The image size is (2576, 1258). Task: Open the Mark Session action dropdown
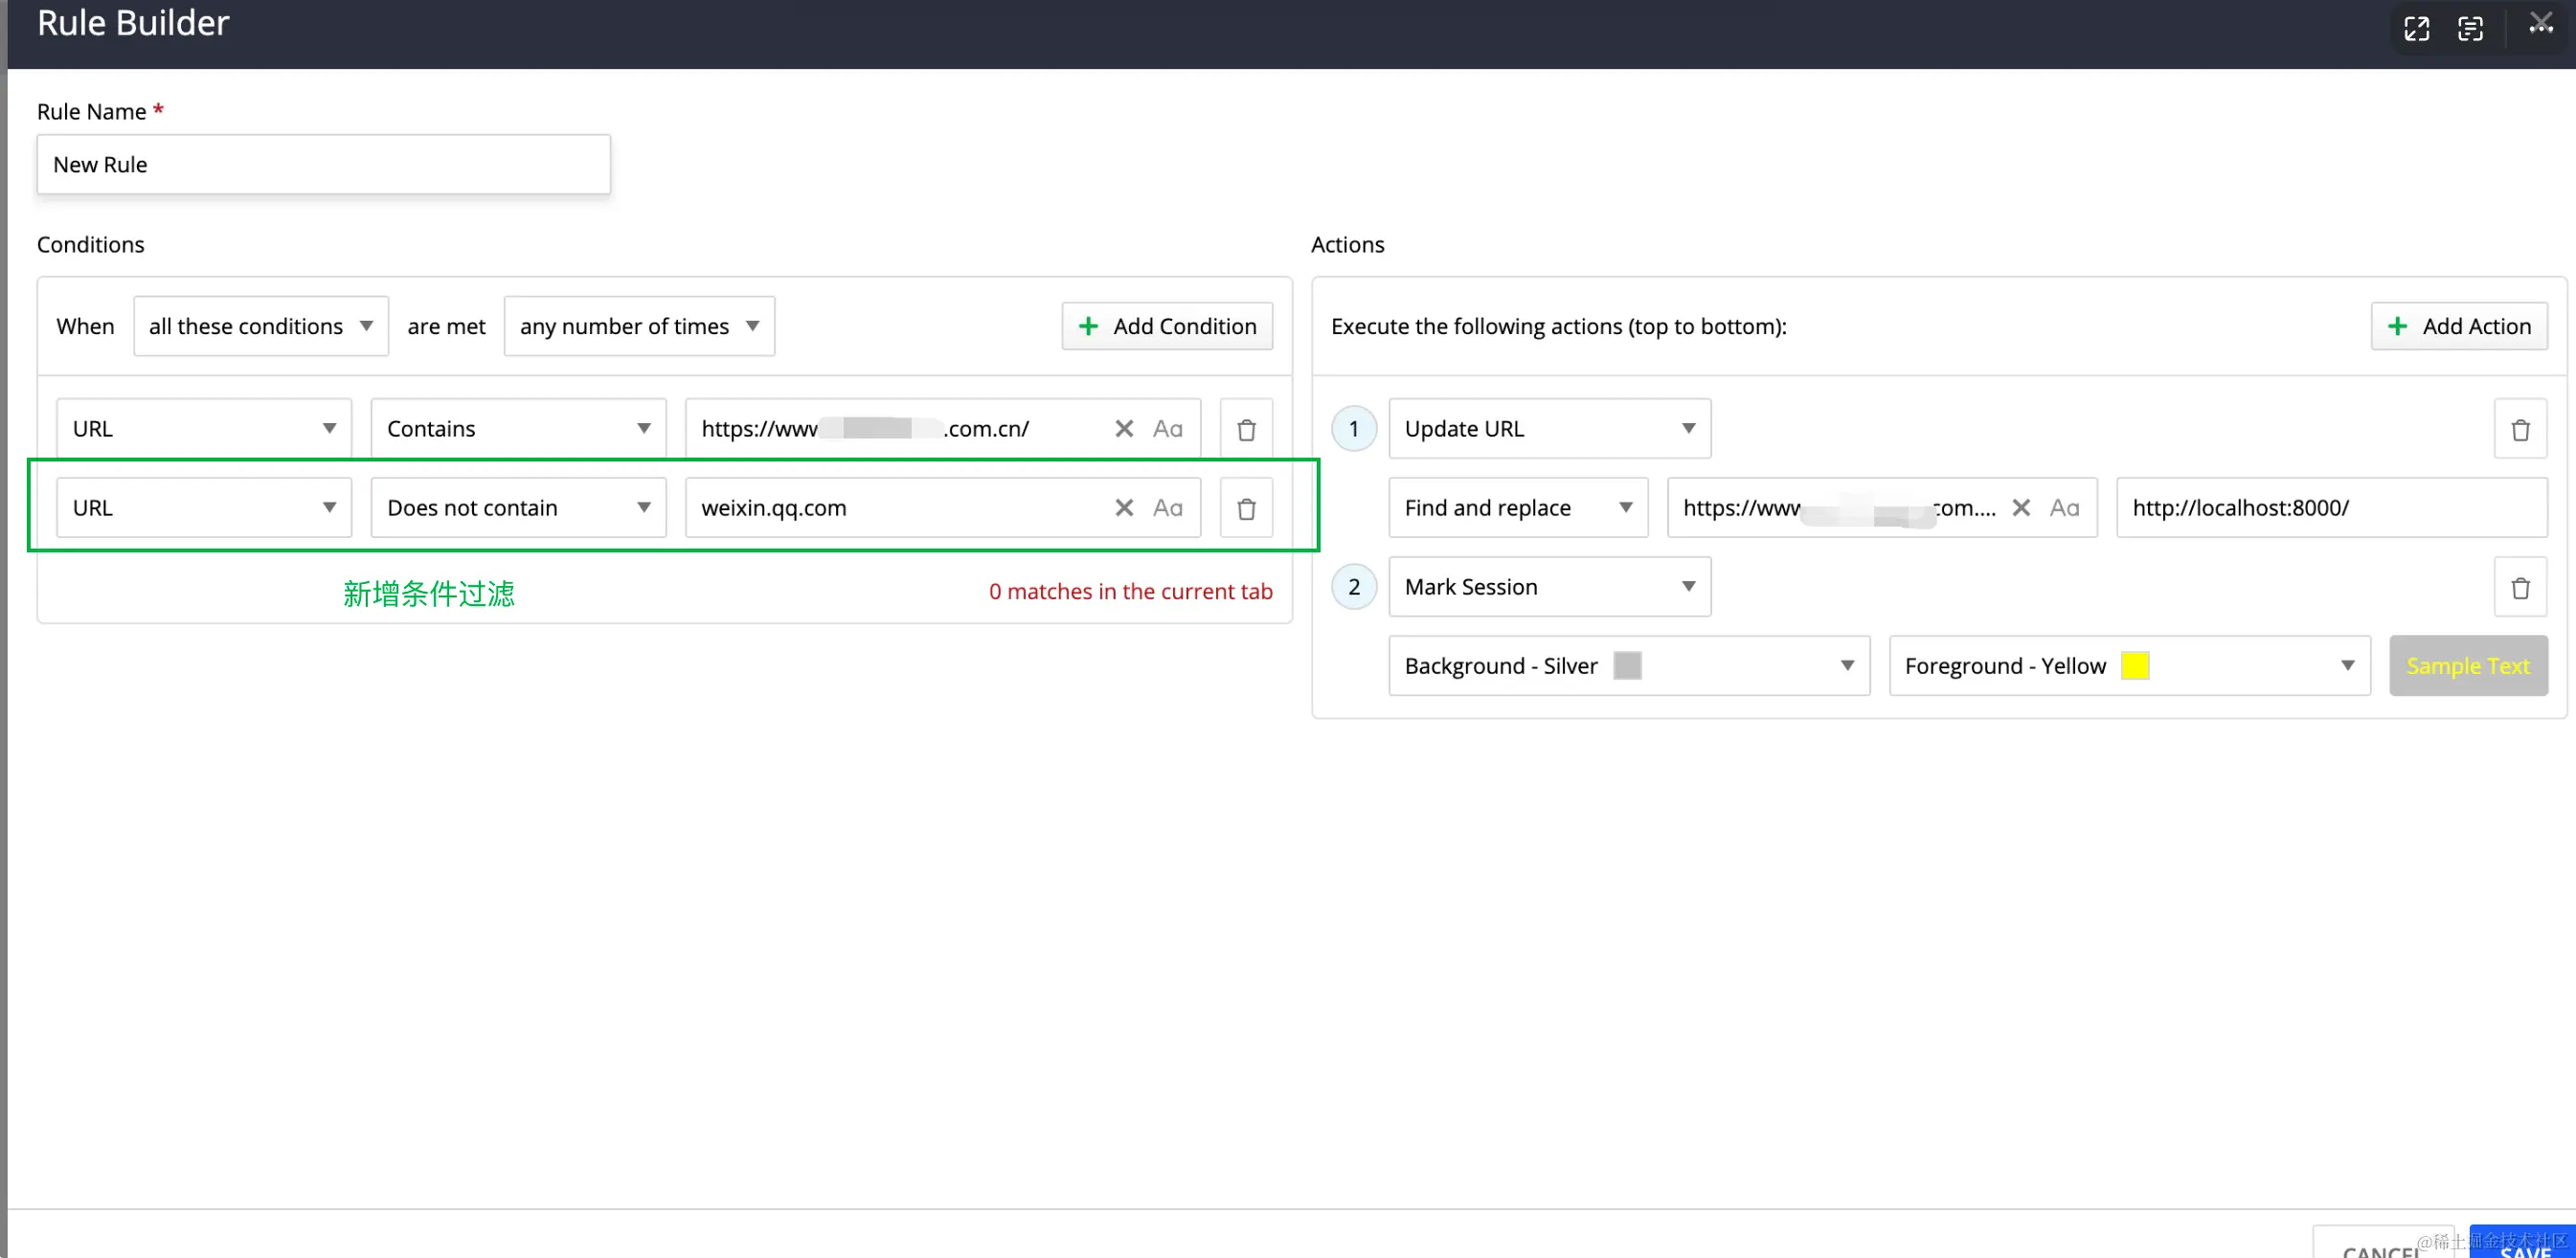coord(1549,587)
